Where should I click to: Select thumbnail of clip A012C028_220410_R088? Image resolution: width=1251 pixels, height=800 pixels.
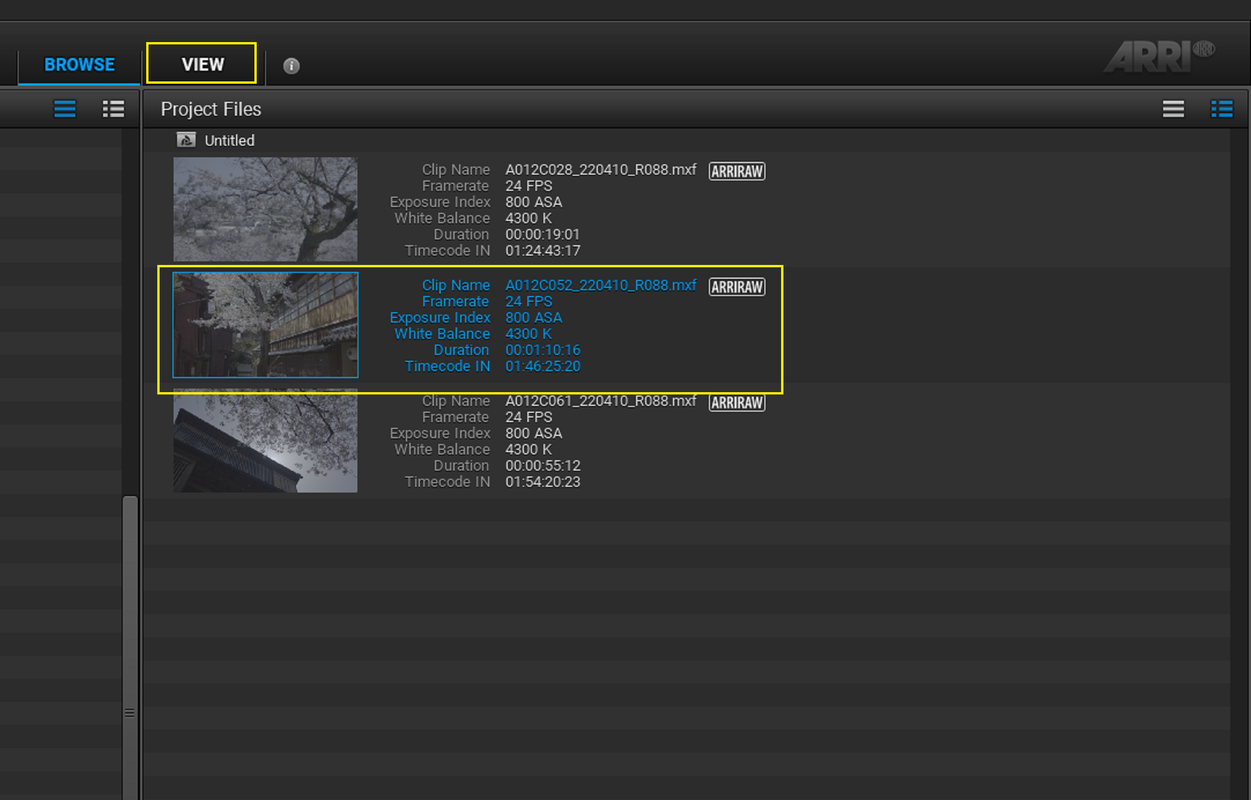click(x=265, y=209)
